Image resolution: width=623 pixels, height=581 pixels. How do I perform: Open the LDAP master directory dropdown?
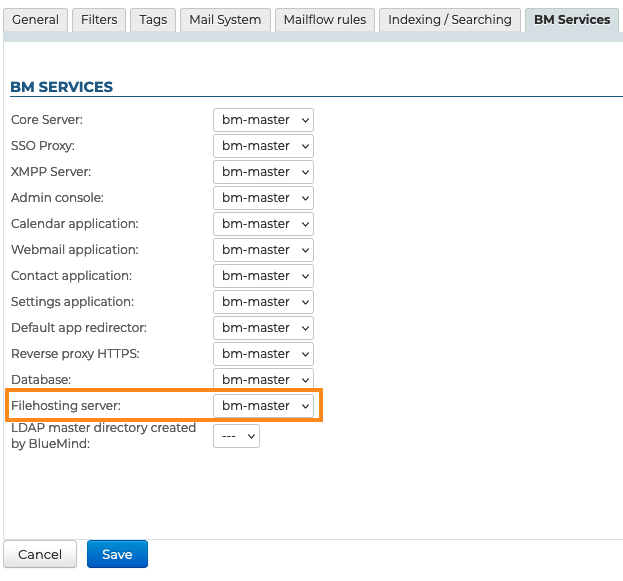[x=236, y=436]
